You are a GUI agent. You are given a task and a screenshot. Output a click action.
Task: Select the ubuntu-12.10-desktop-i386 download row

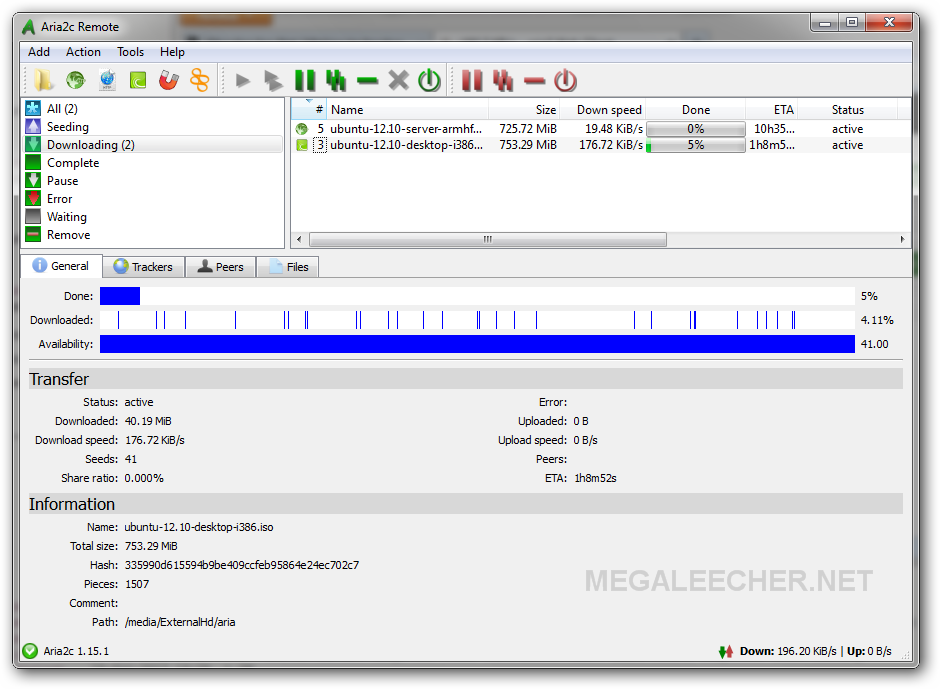tap(601, 145)
